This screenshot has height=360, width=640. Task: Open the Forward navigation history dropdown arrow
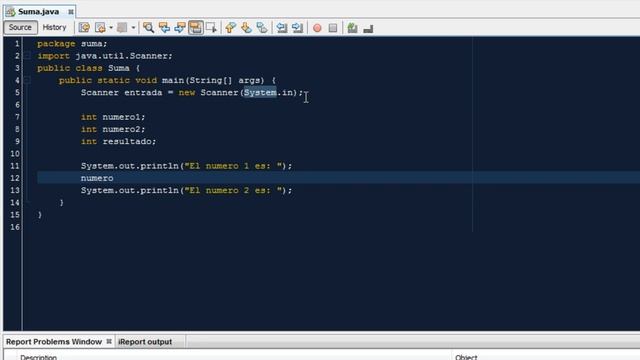[133, 28]
